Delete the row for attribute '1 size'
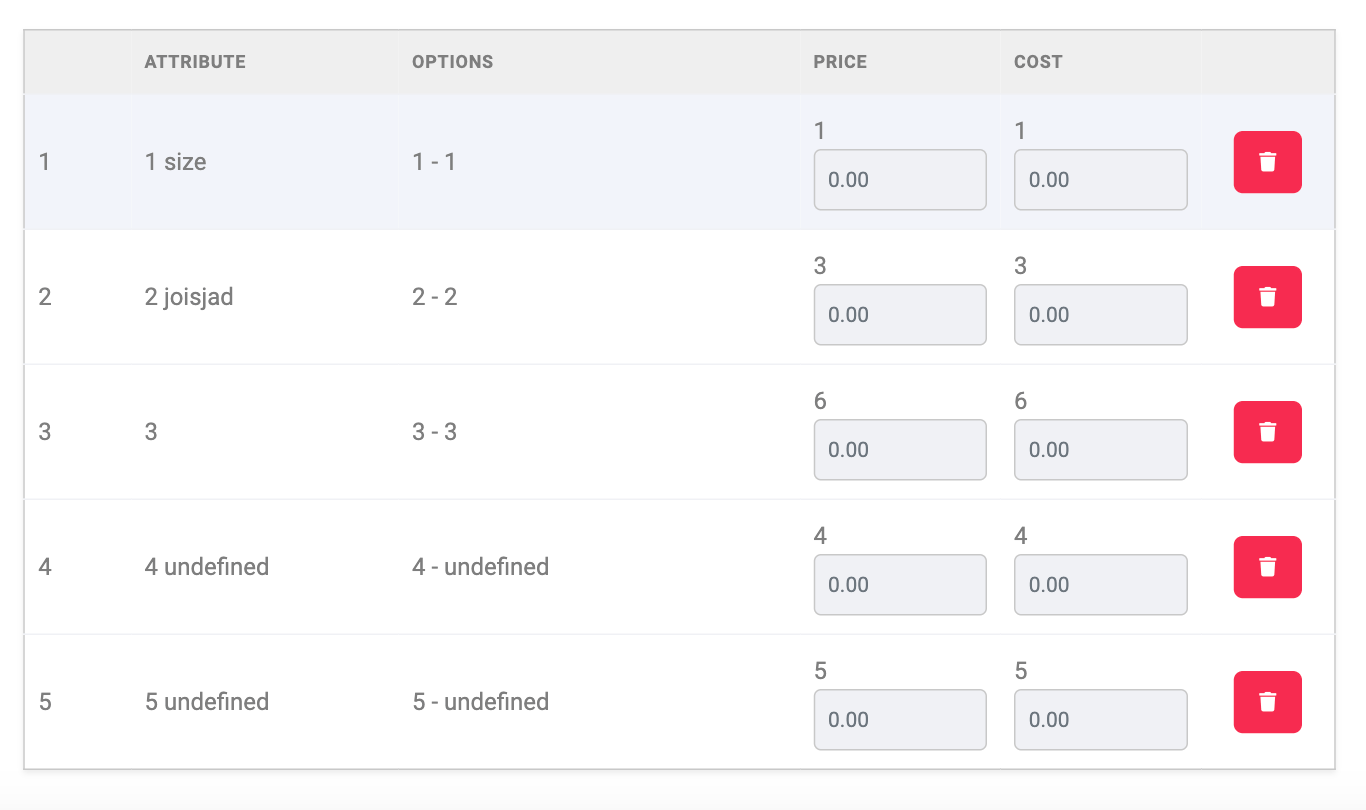The width and height of the screenshot is (1366, 810). pyautogui.click(x=1267, y=162)
